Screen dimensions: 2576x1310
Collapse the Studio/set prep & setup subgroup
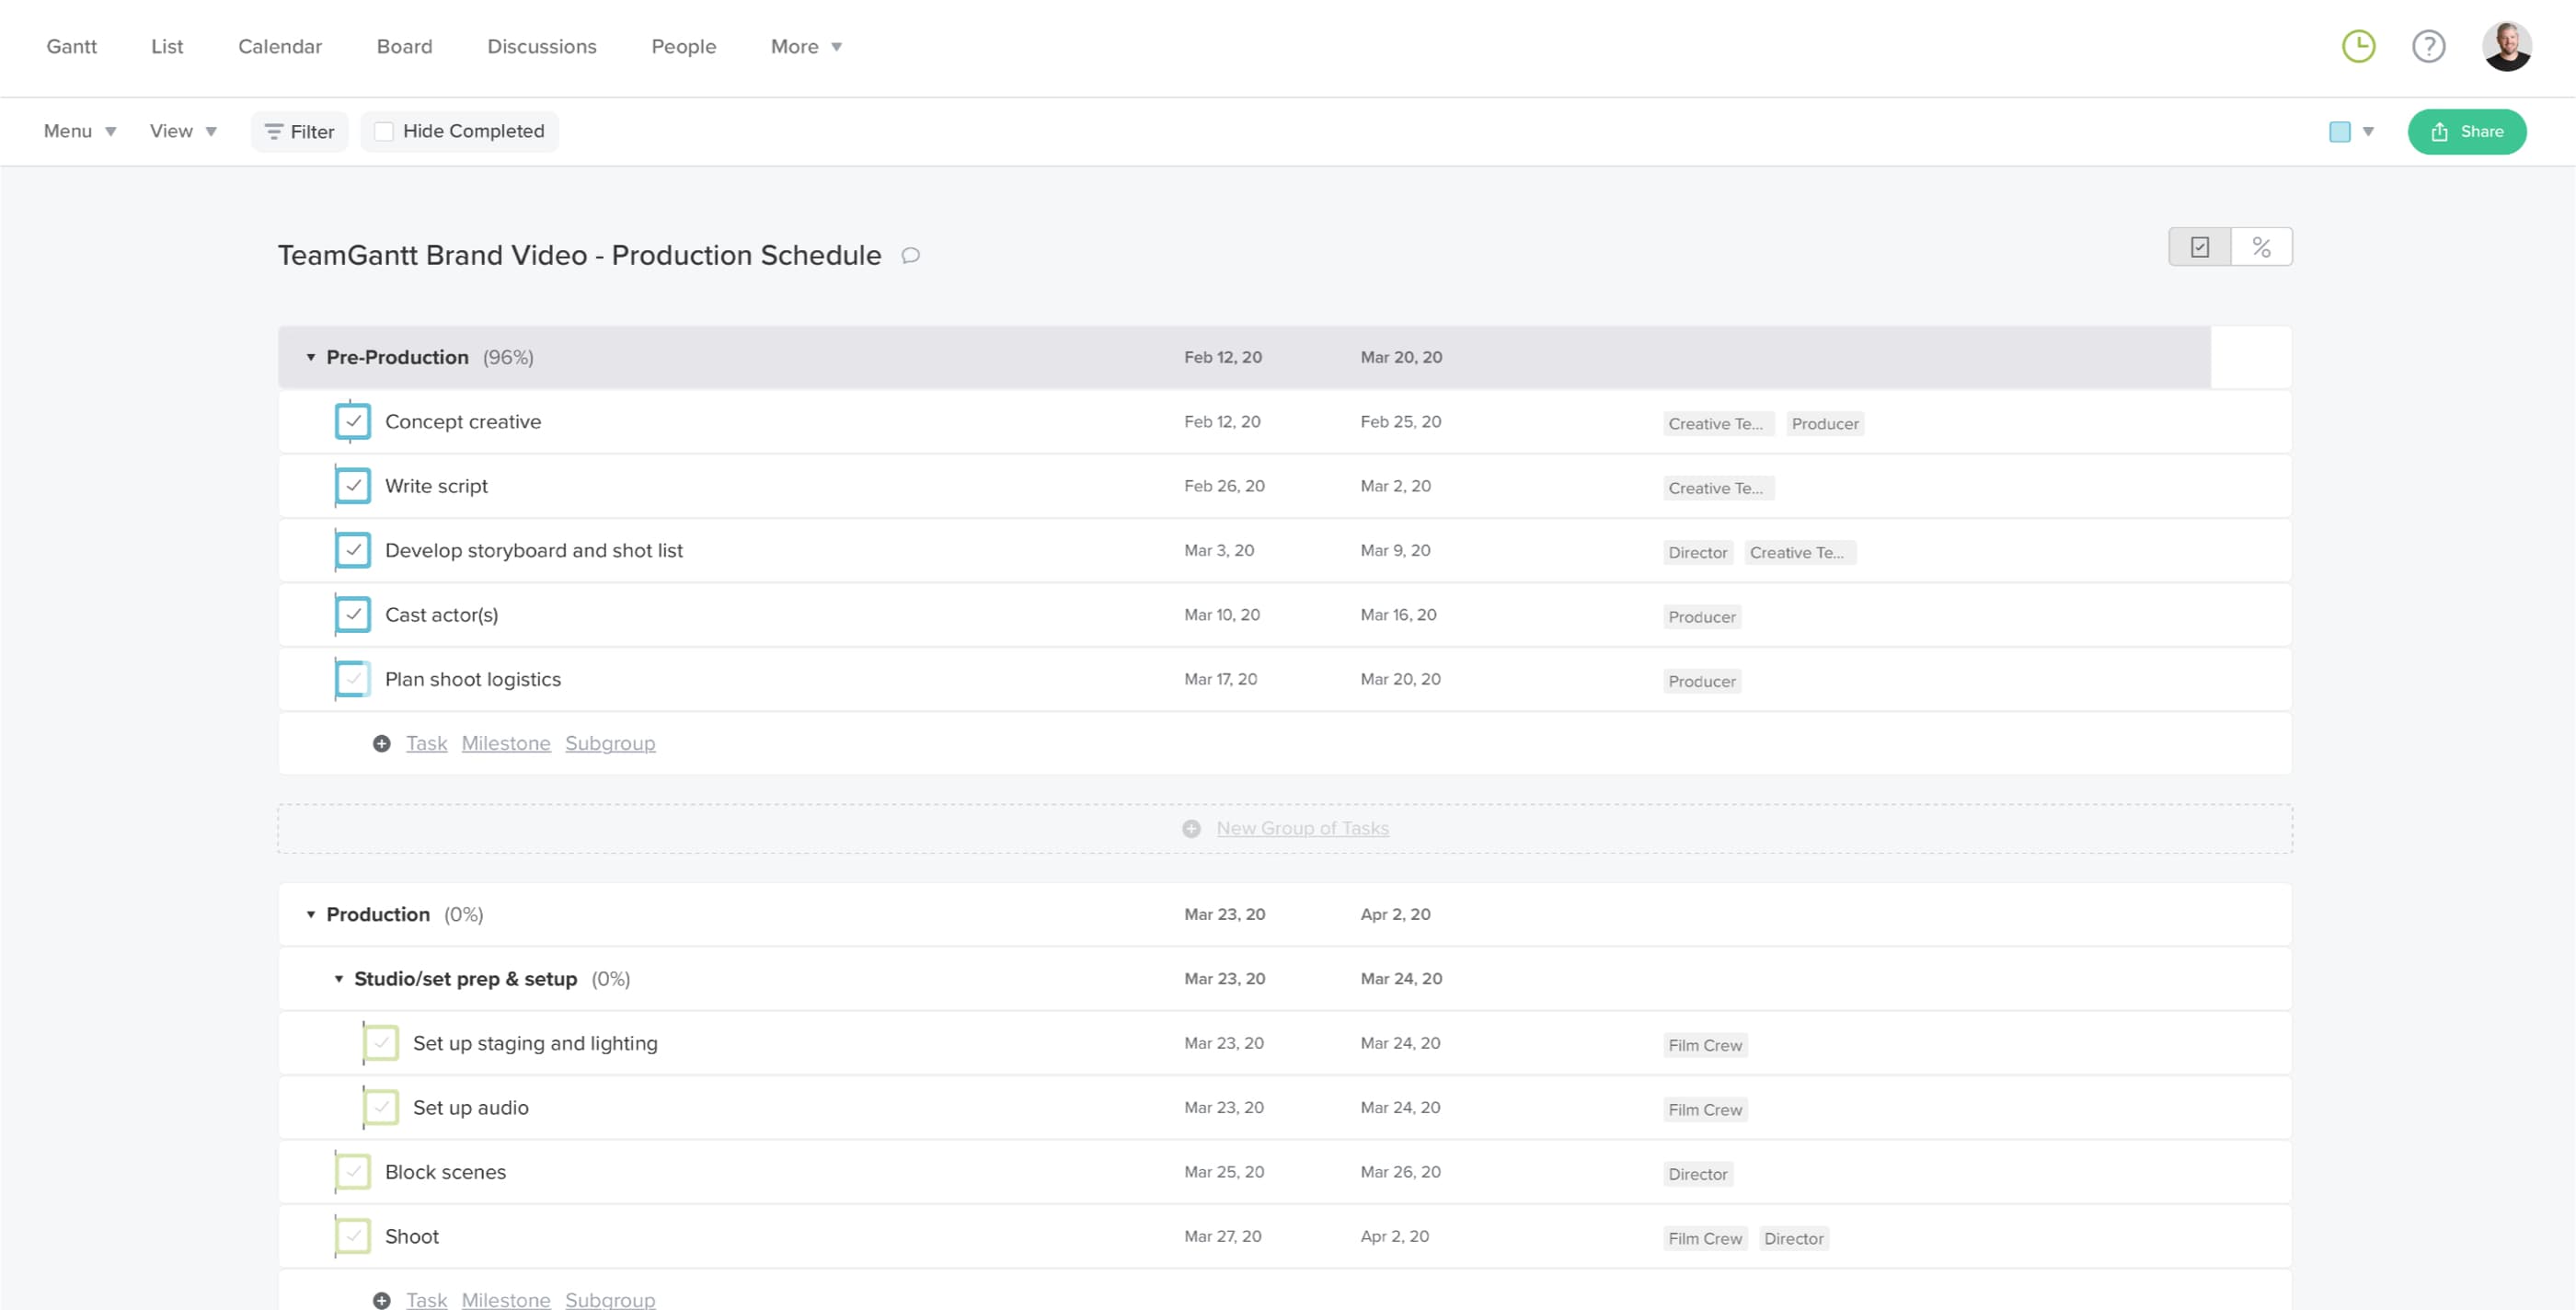(339, 979)
